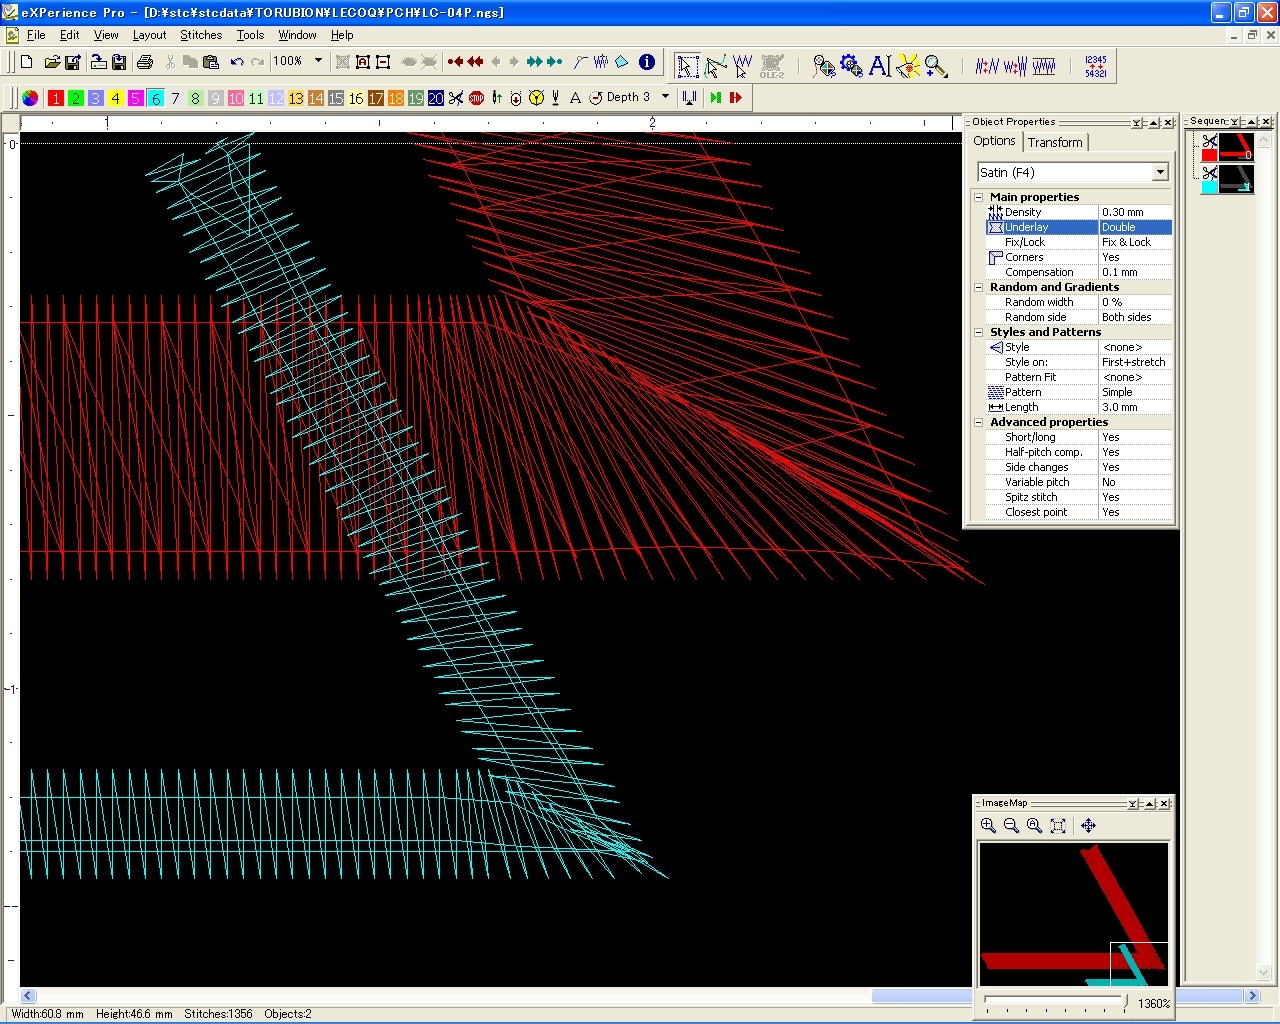Open the Layout menu

pos(149,35)
